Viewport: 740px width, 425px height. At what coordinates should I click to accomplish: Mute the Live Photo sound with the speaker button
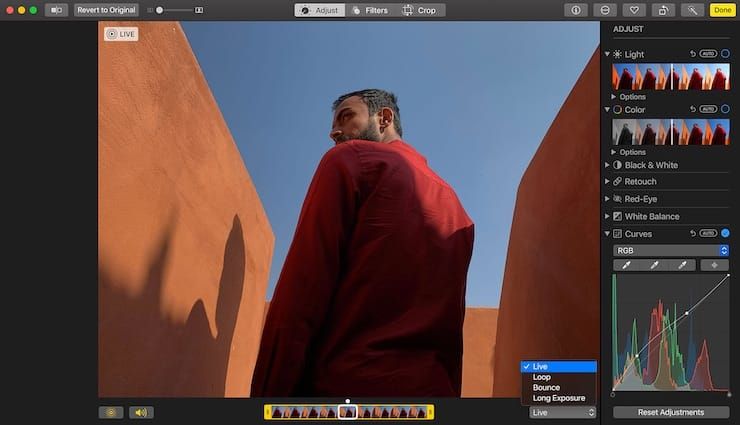(x=141, y=412)
